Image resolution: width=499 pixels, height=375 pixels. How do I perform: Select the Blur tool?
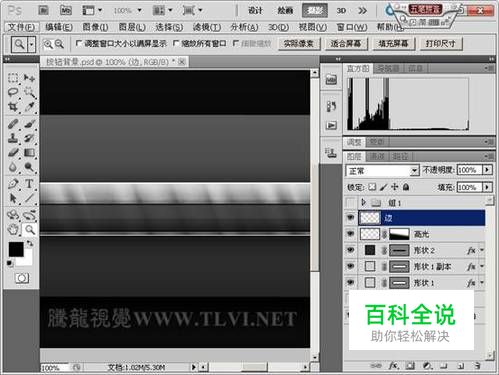tap(13, 167)
